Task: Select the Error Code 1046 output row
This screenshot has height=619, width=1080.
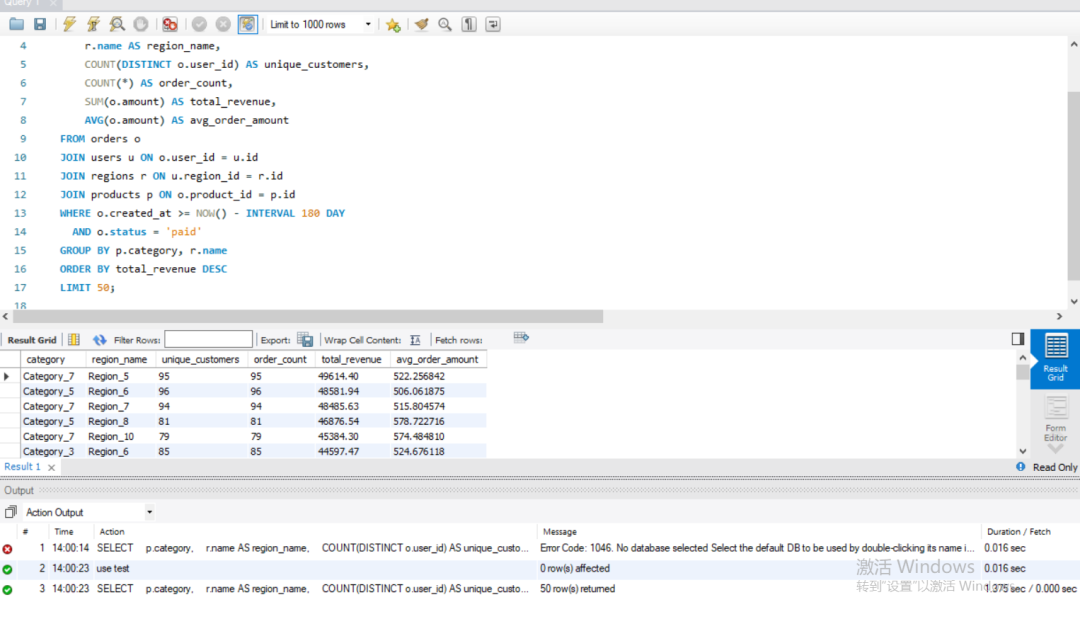Action: click(x=540, y=549)
